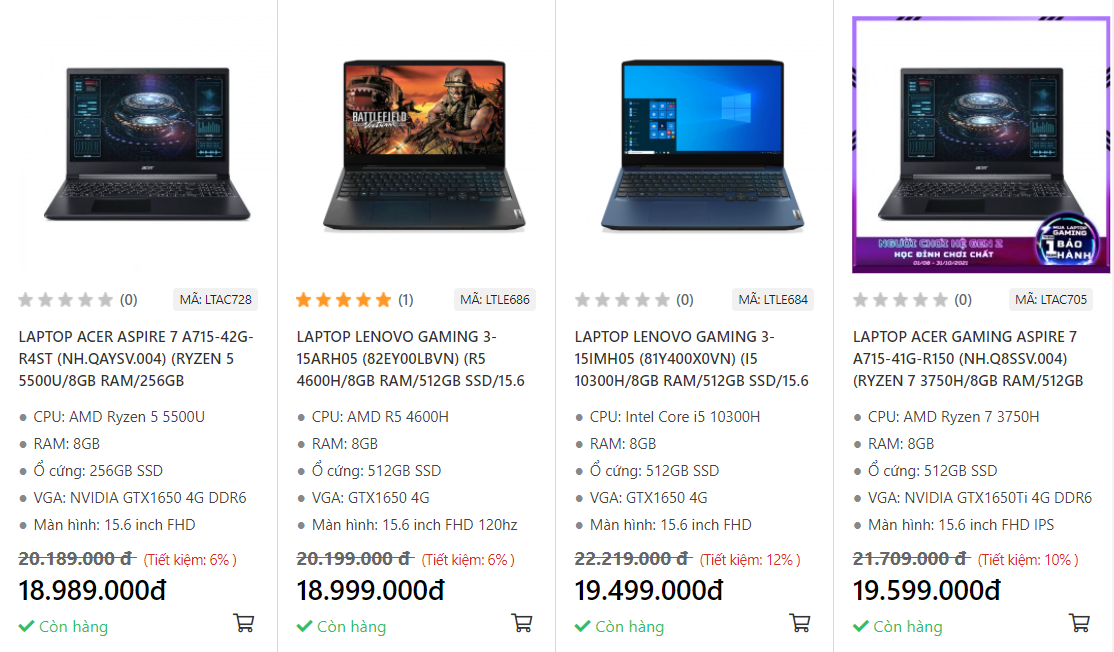
Task: Click the blue Lenovo Gaming 3 laptop image
Action: coord(702,145)
